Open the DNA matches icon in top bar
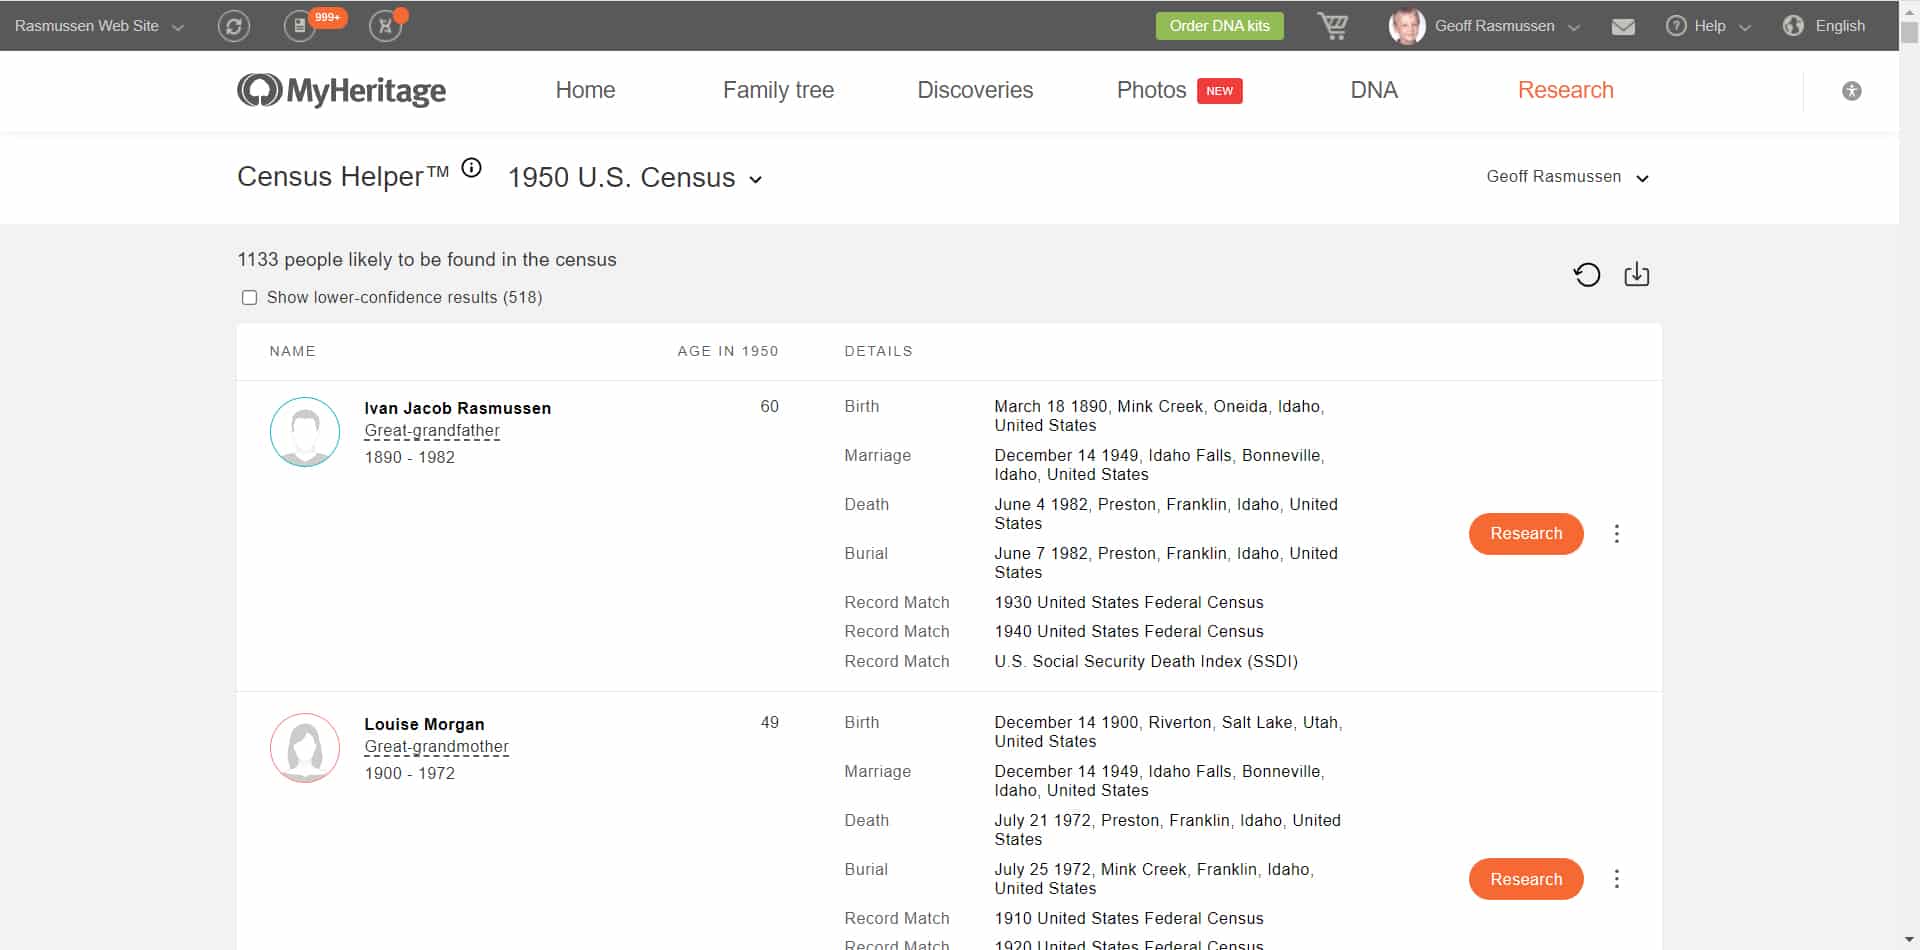Image resolution: width=1920 pixels, height=950 pixels. pyautogui.click(x=385, y=26)
